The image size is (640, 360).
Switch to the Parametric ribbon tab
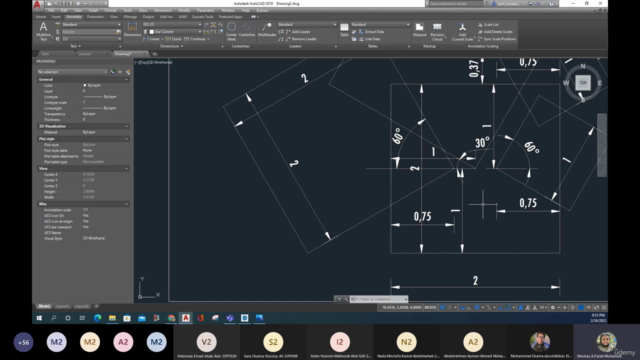pyautogui.click(x=96, y=17)
